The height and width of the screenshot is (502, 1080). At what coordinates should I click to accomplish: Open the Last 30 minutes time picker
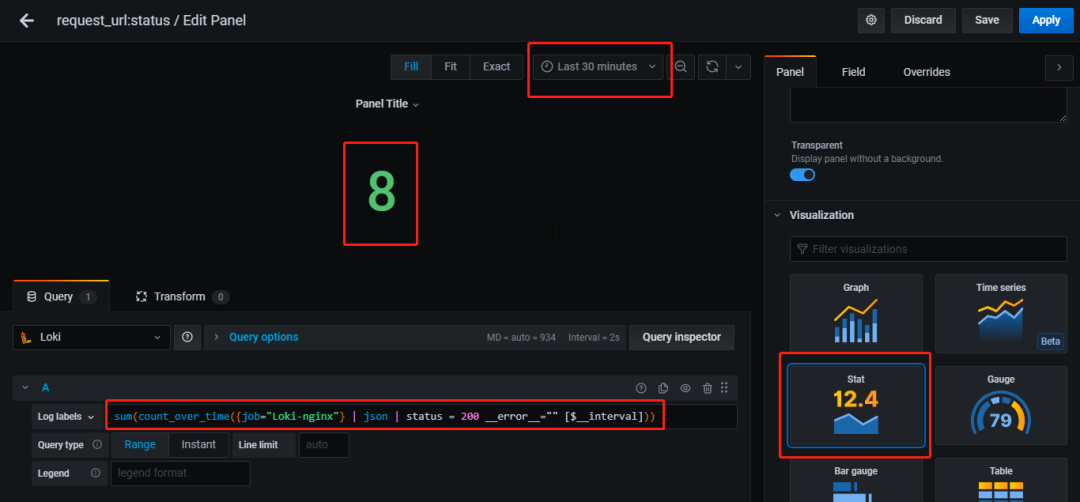598,67
